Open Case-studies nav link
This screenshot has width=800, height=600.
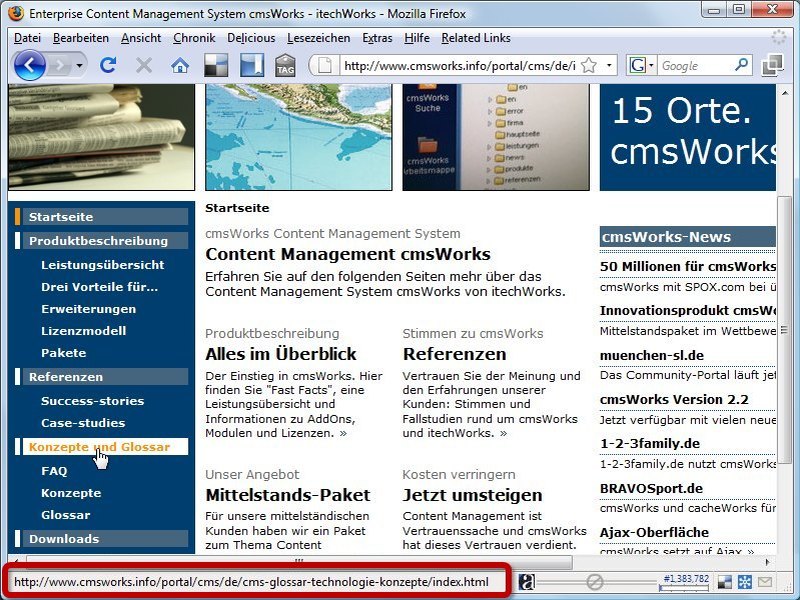[83, 423]
